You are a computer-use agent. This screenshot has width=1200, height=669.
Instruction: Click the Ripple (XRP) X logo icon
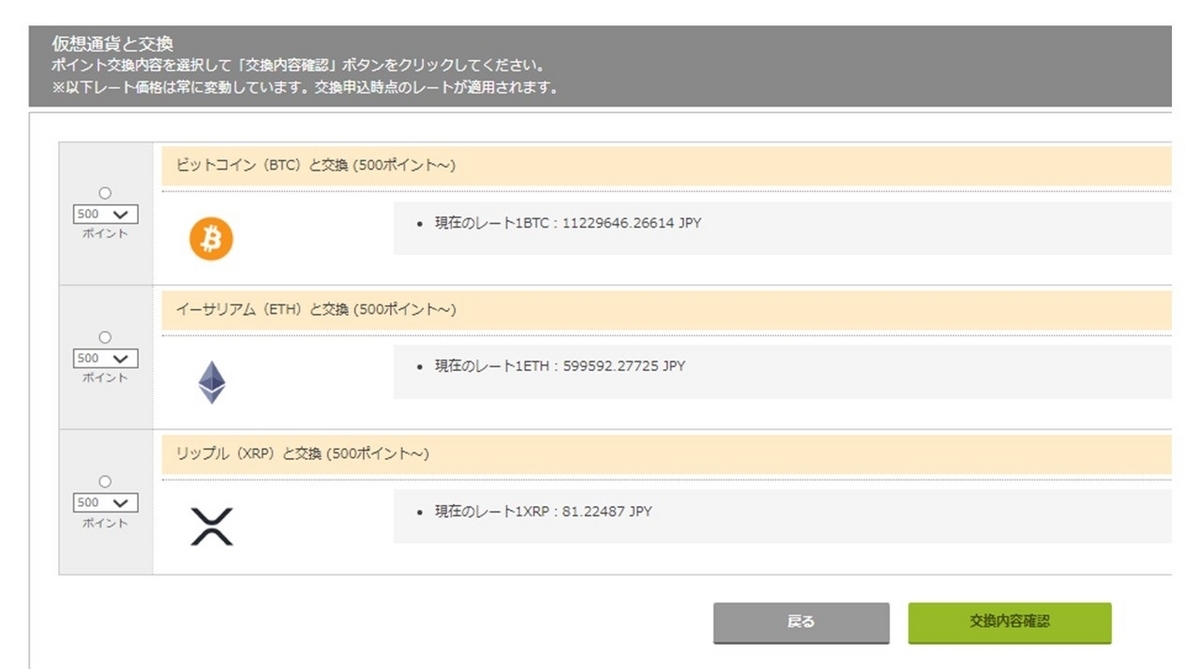(211, 528)
